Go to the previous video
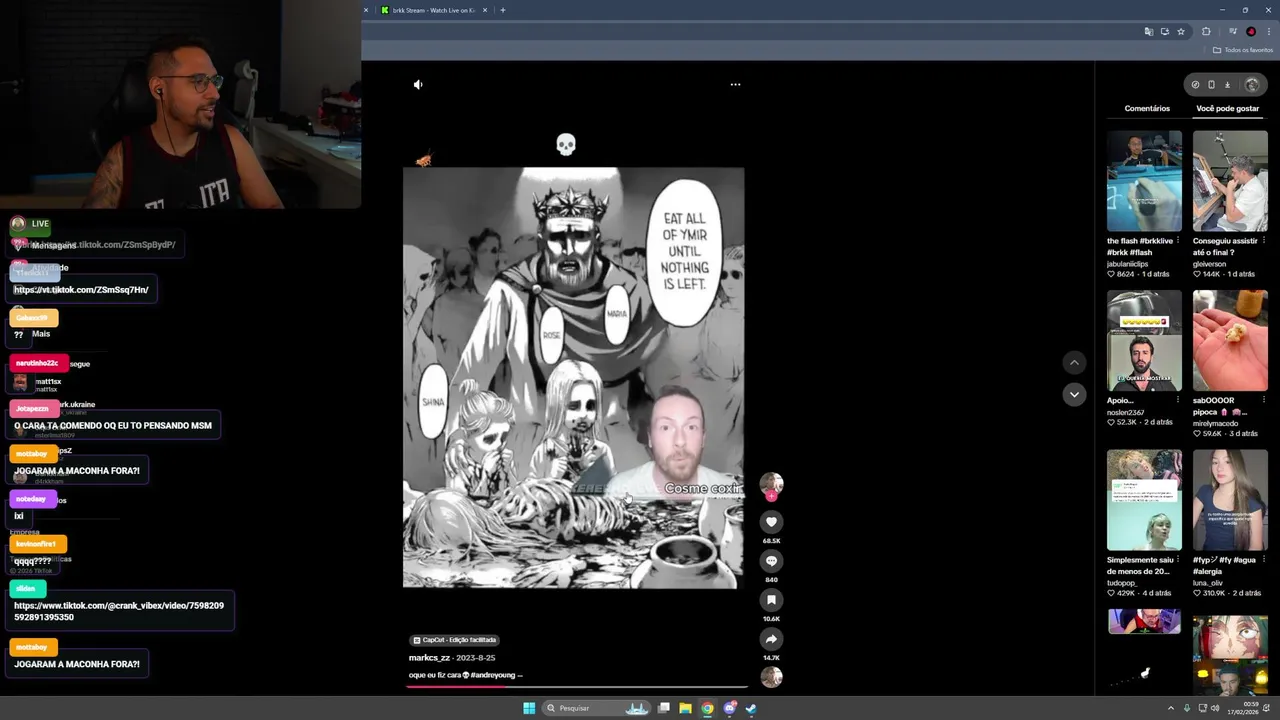 coord(1074,363)
